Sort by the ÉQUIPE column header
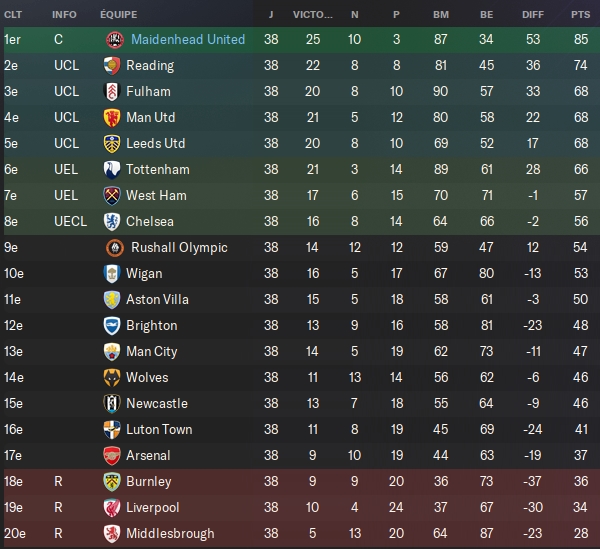Screen dimensions: 600x549 (x=119, y=15)
